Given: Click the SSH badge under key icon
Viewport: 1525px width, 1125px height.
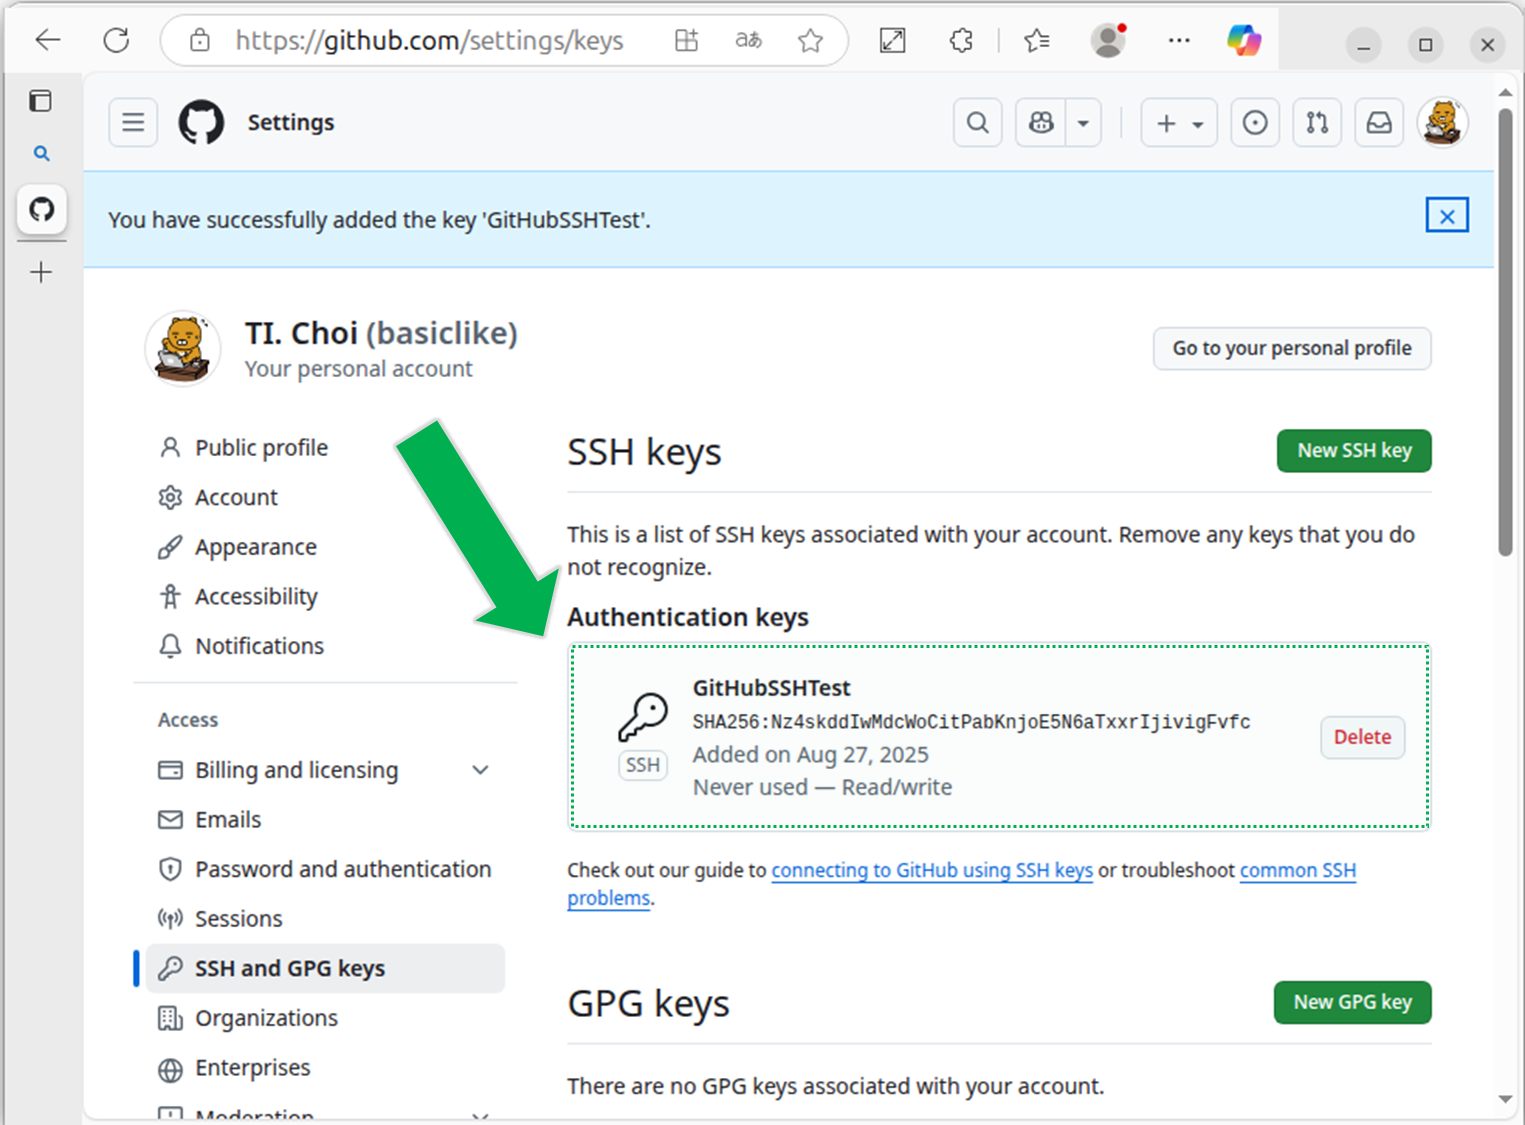Looking at the screenshot, I should [642, 765].
